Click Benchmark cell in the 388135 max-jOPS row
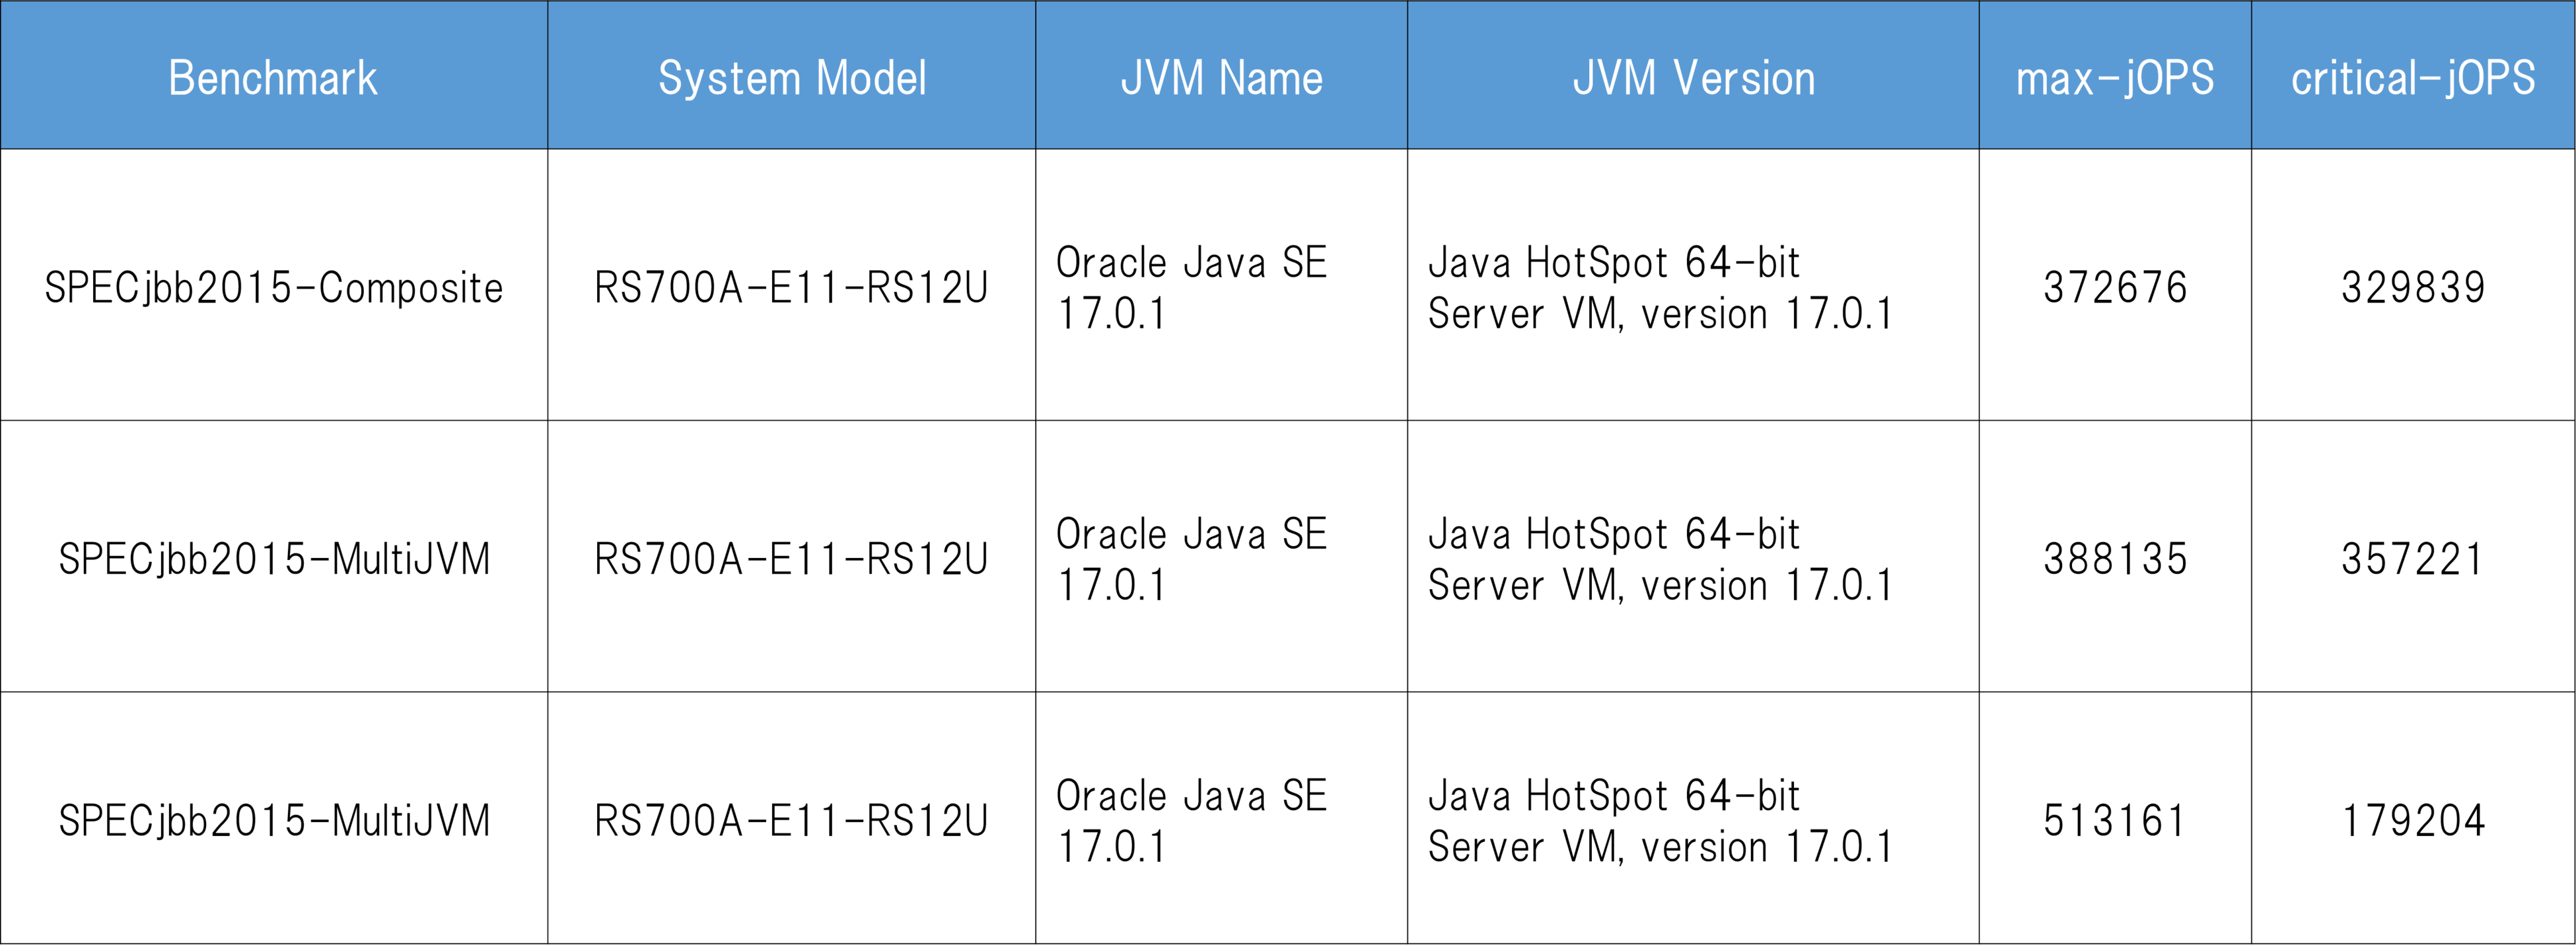This screenshot has width=2576, height=945. [x=273, y=559]
